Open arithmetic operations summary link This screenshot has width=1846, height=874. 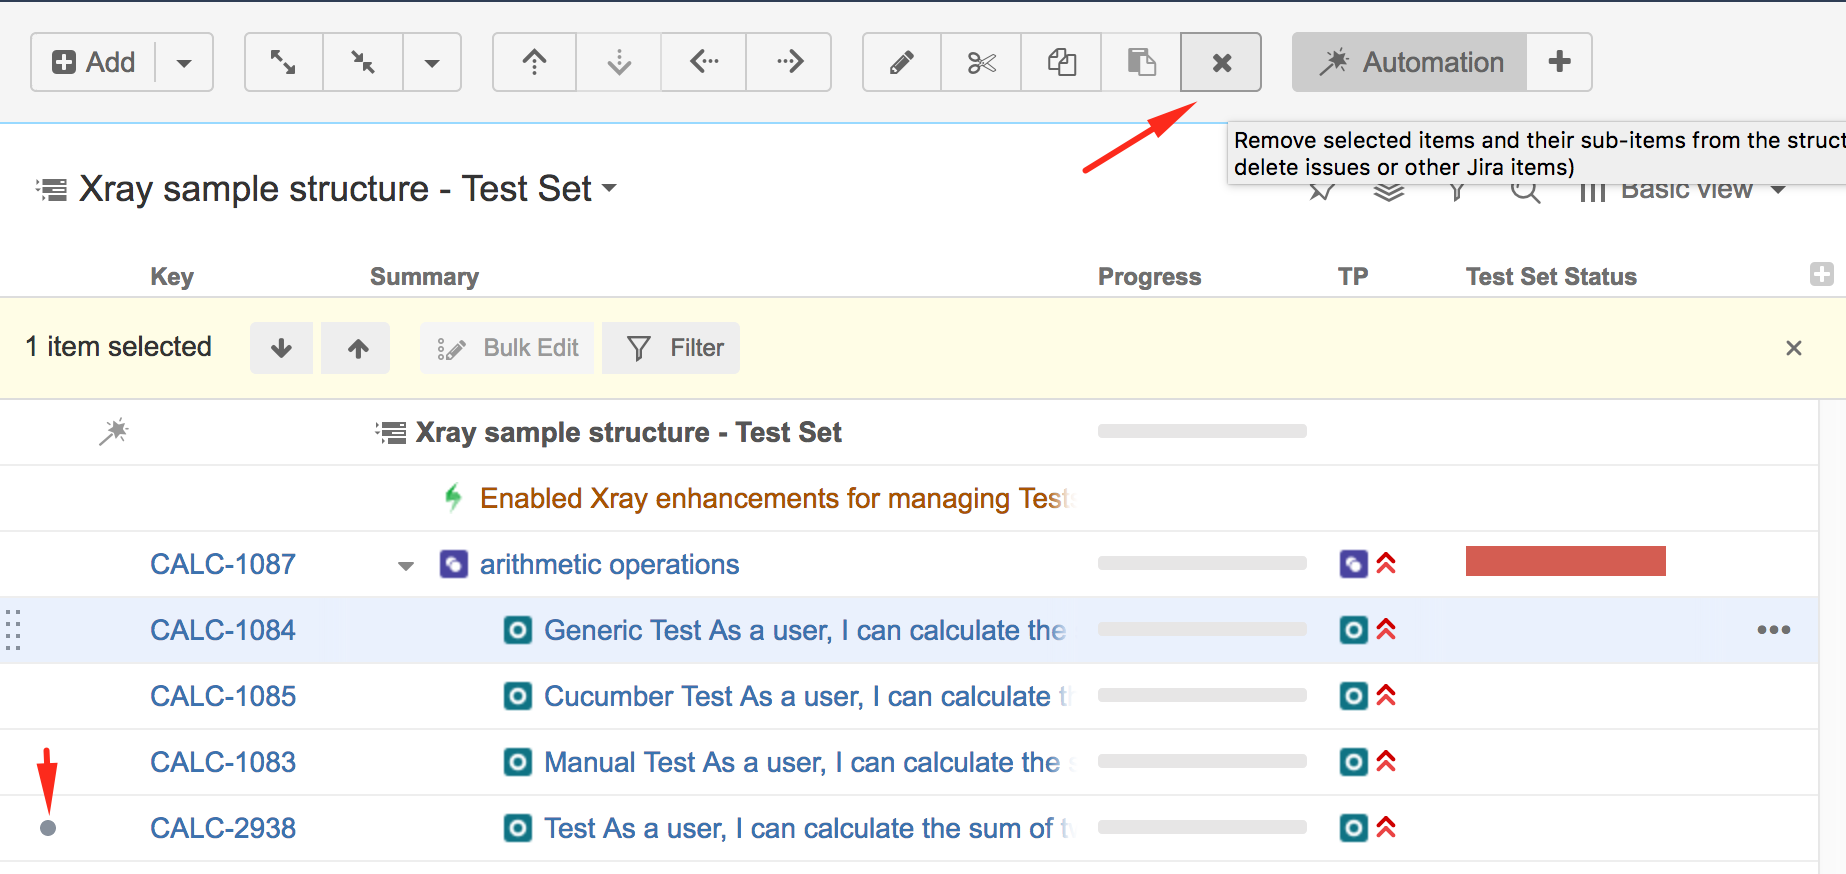coord(609,564)
